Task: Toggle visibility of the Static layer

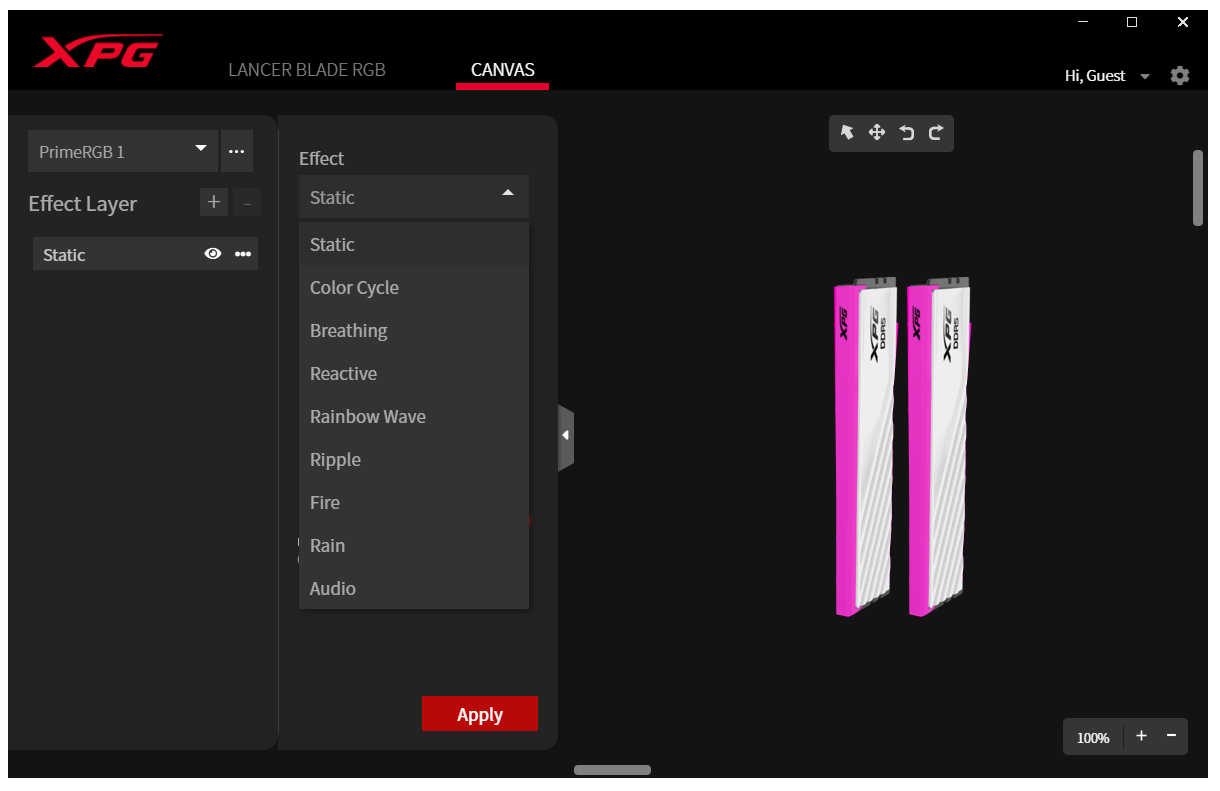Action: tap(212, 254)
